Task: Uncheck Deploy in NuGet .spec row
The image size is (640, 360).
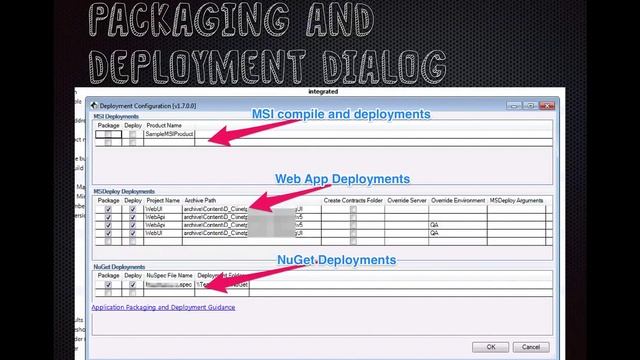Action: pos(133,284)
